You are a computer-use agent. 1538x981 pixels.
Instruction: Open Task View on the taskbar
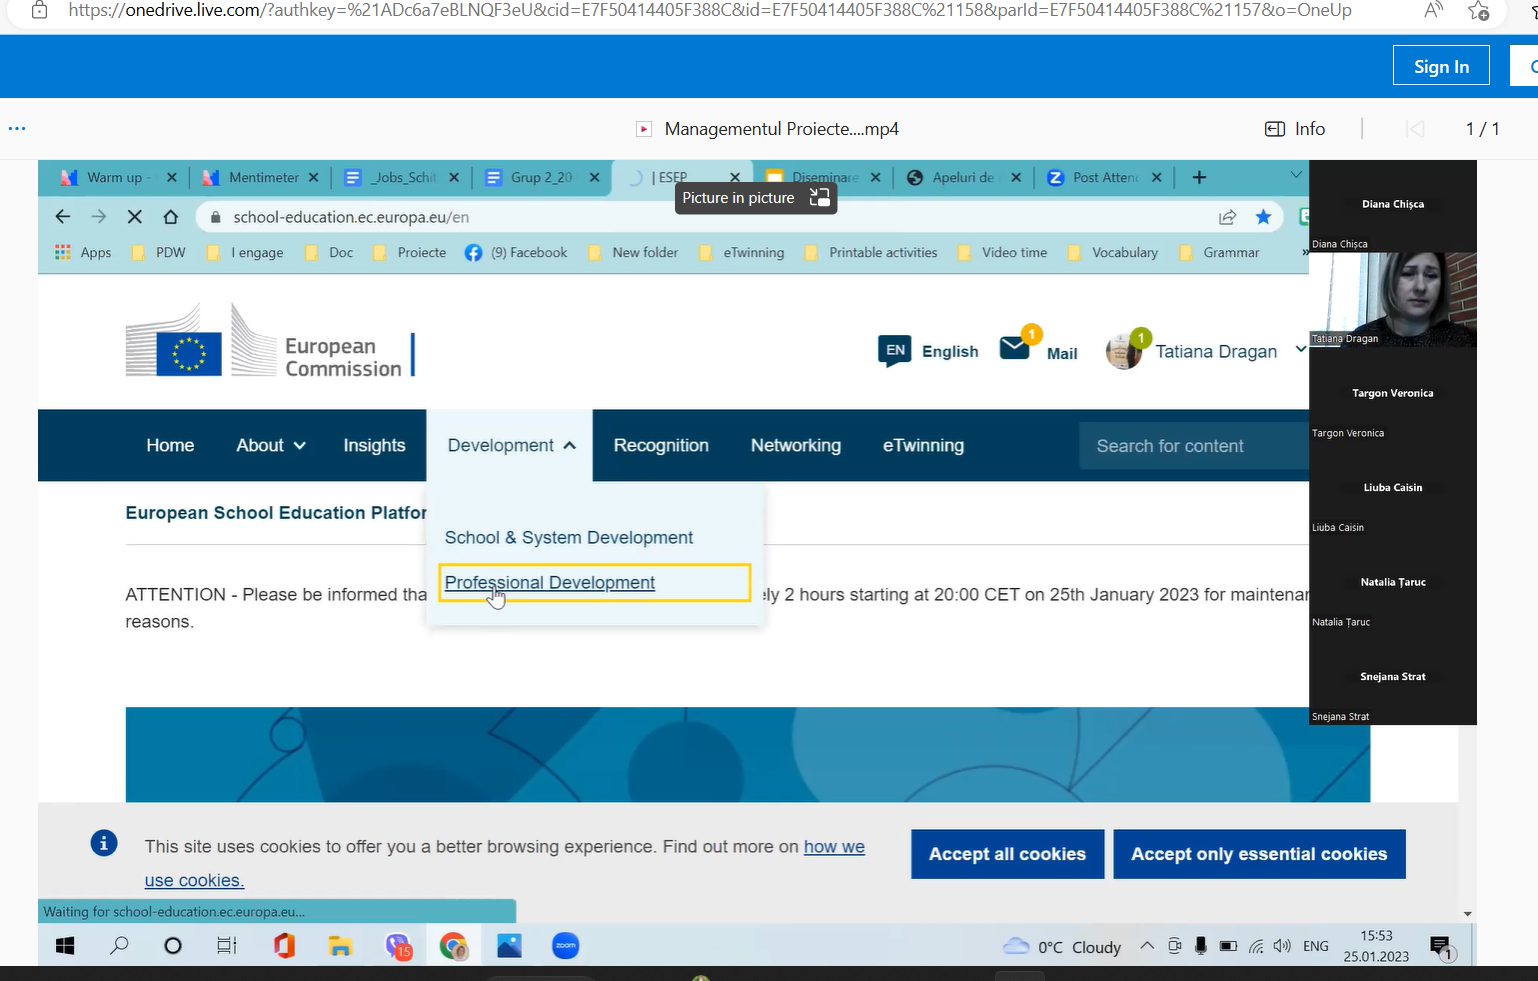coord(227,946)
